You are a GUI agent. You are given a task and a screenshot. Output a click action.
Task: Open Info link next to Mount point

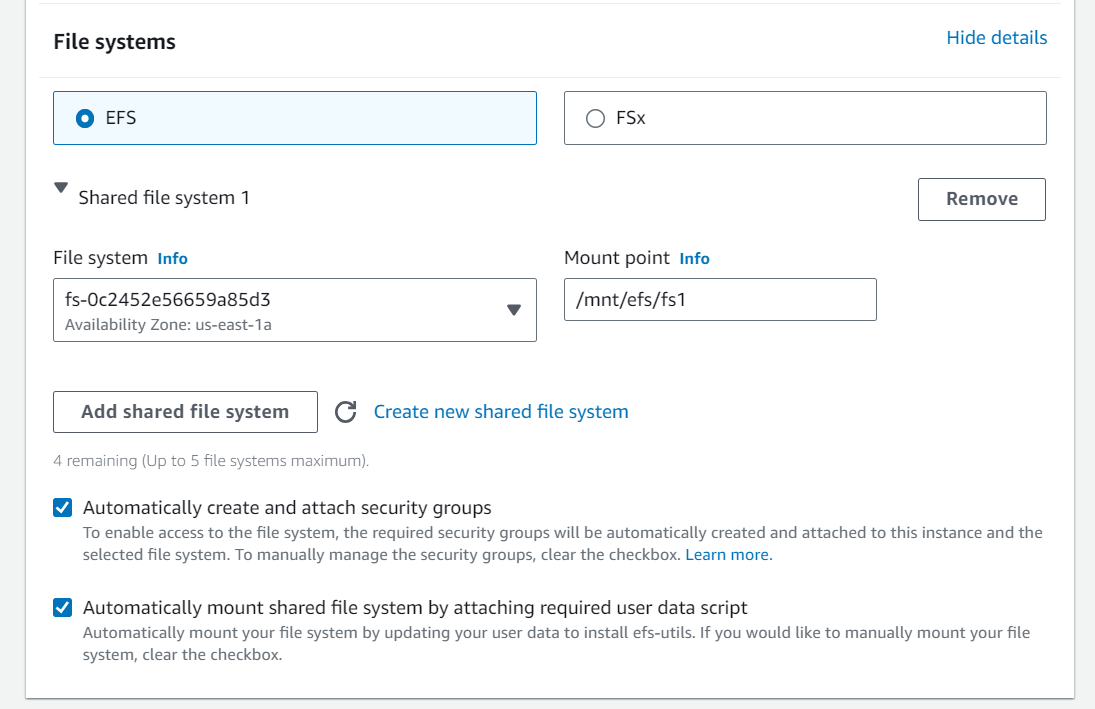(694, 259)
